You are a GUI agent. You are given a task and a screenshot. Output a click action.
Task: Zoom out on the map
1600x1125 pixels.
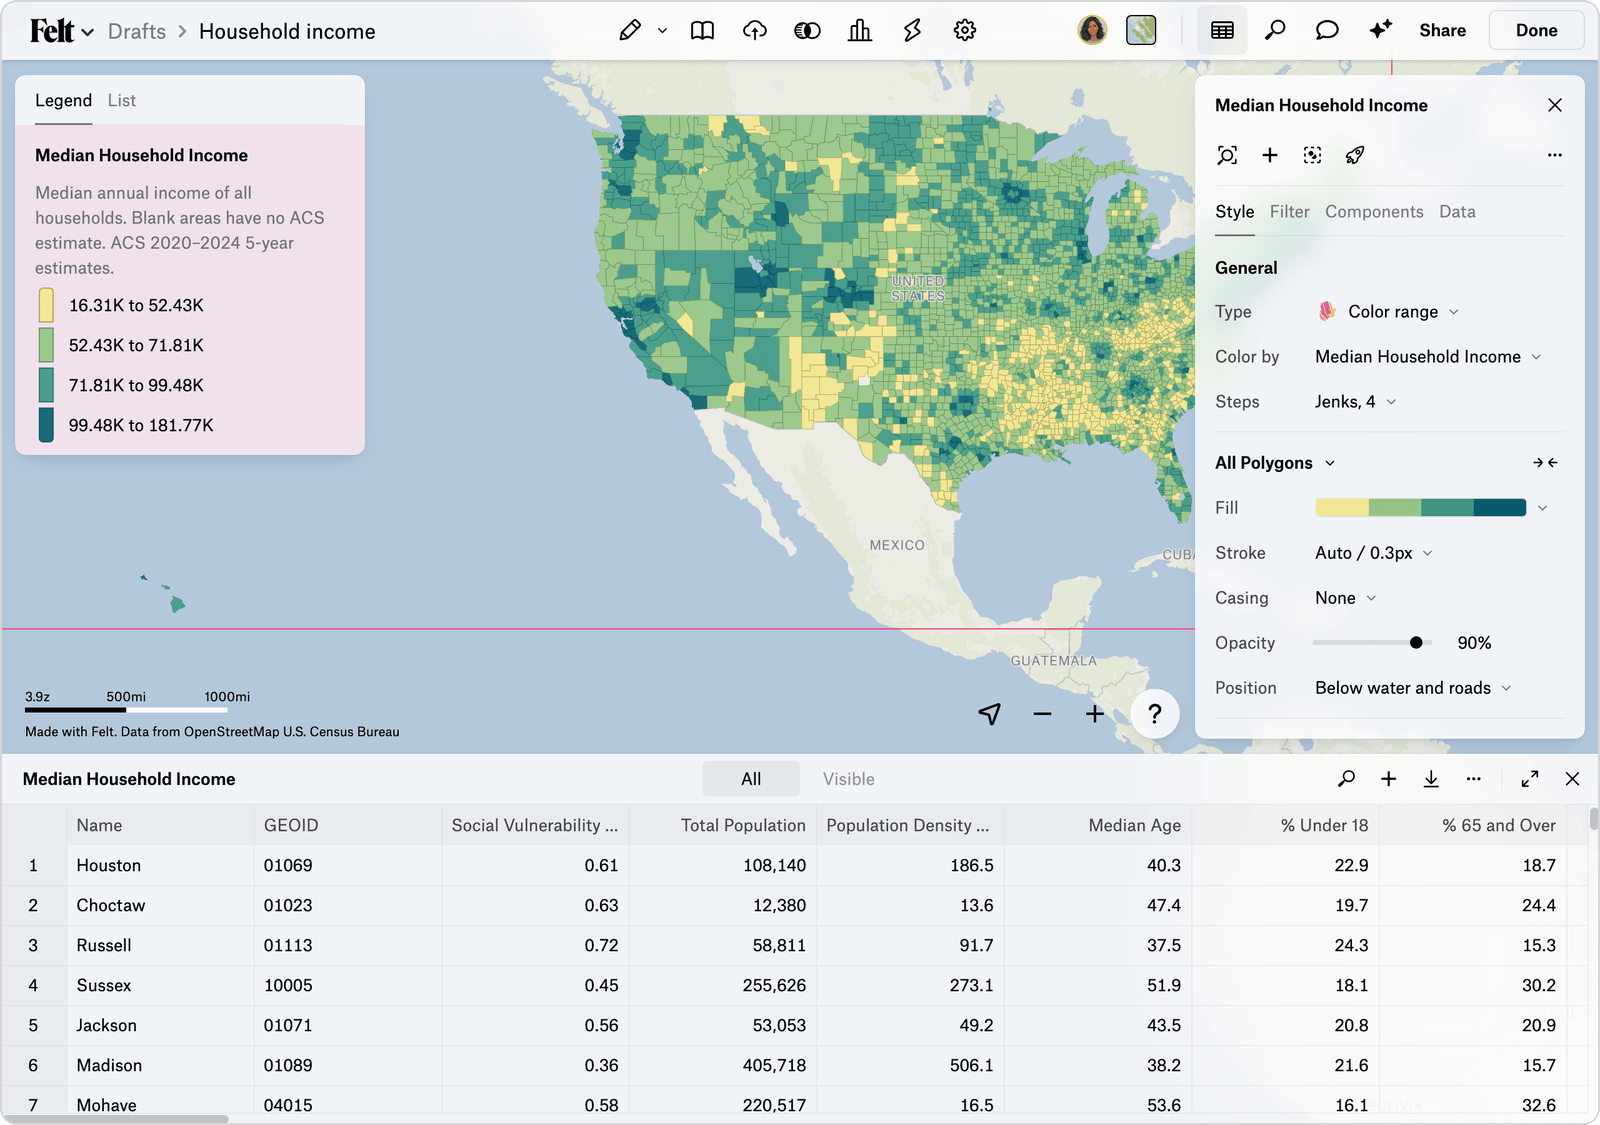tap(1042, 713)
